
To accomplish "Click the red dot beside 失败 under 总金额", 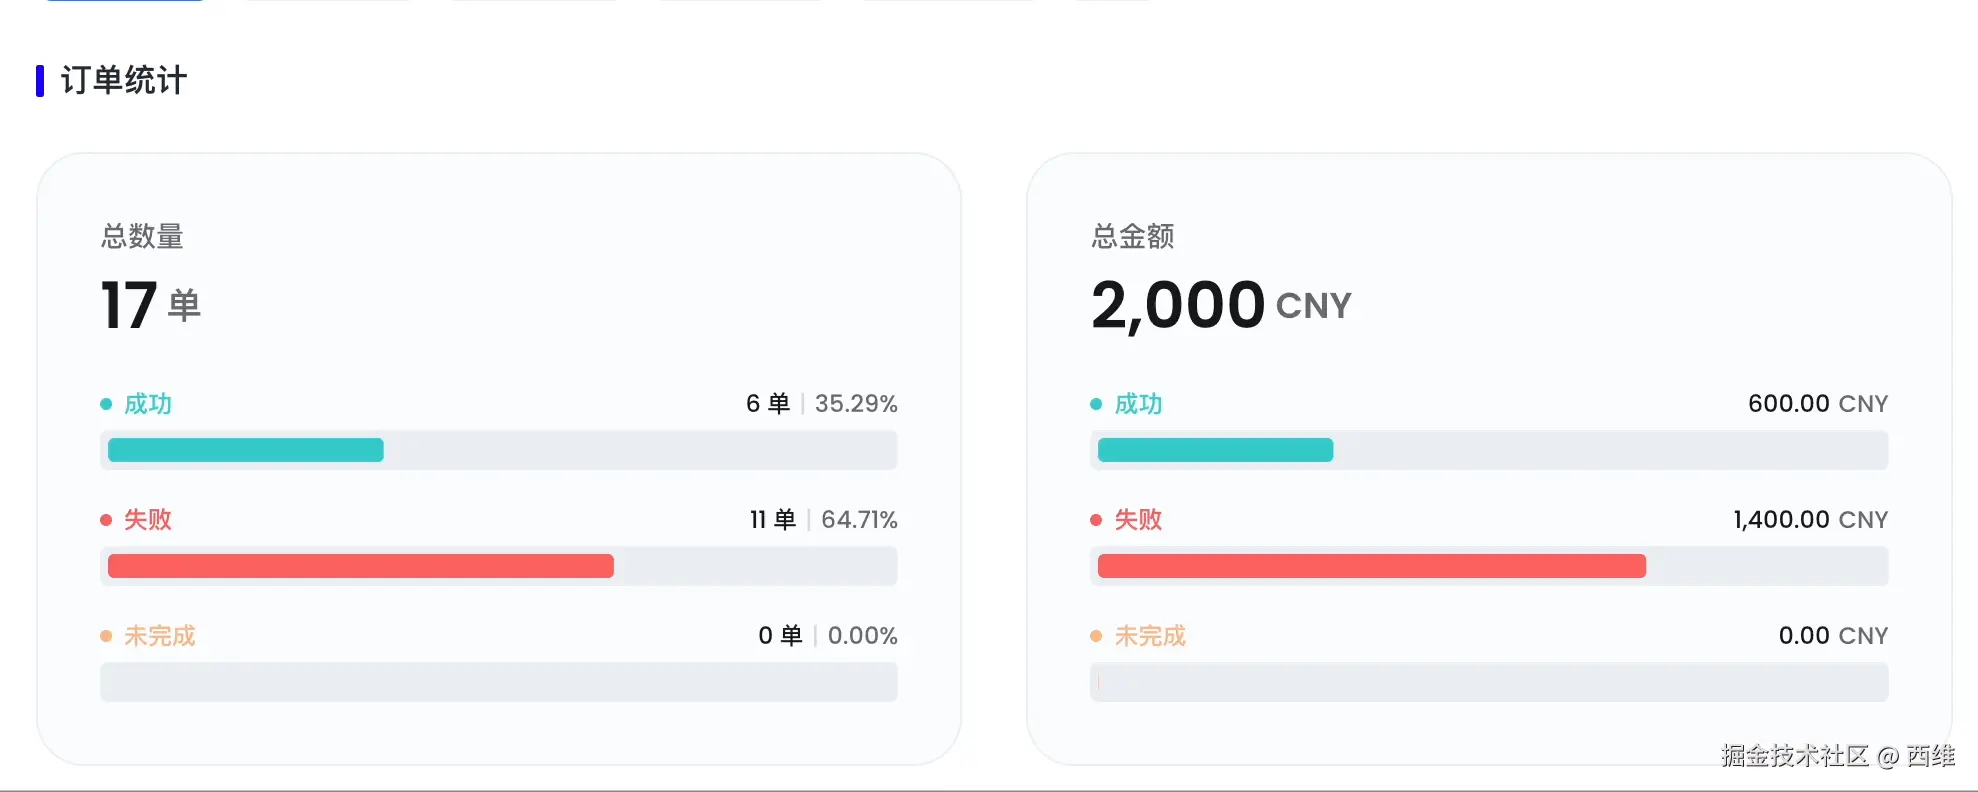I will (1096, 520).
